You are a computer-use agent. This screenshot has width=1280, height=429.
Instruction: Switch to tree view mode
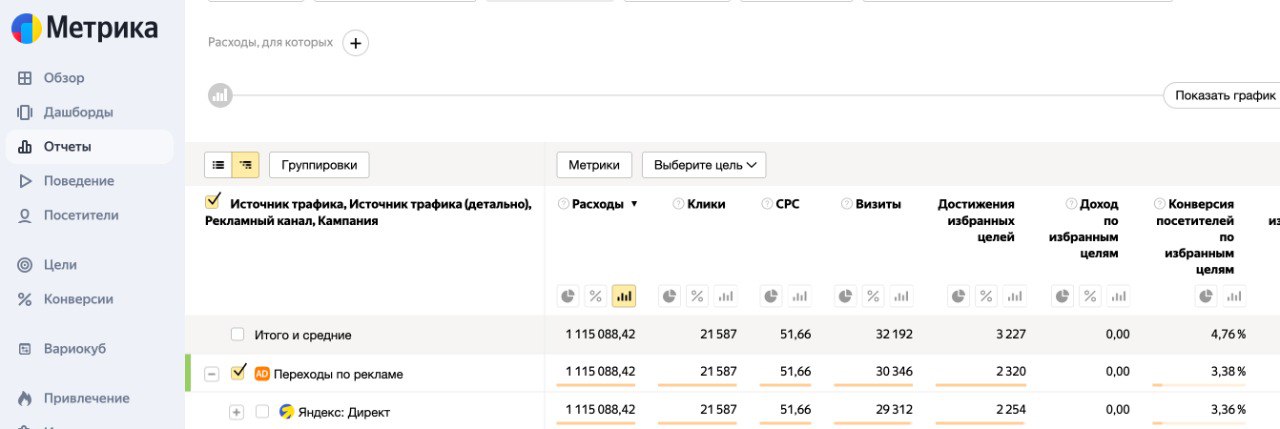pyautogui.click(x=245, y=165)
